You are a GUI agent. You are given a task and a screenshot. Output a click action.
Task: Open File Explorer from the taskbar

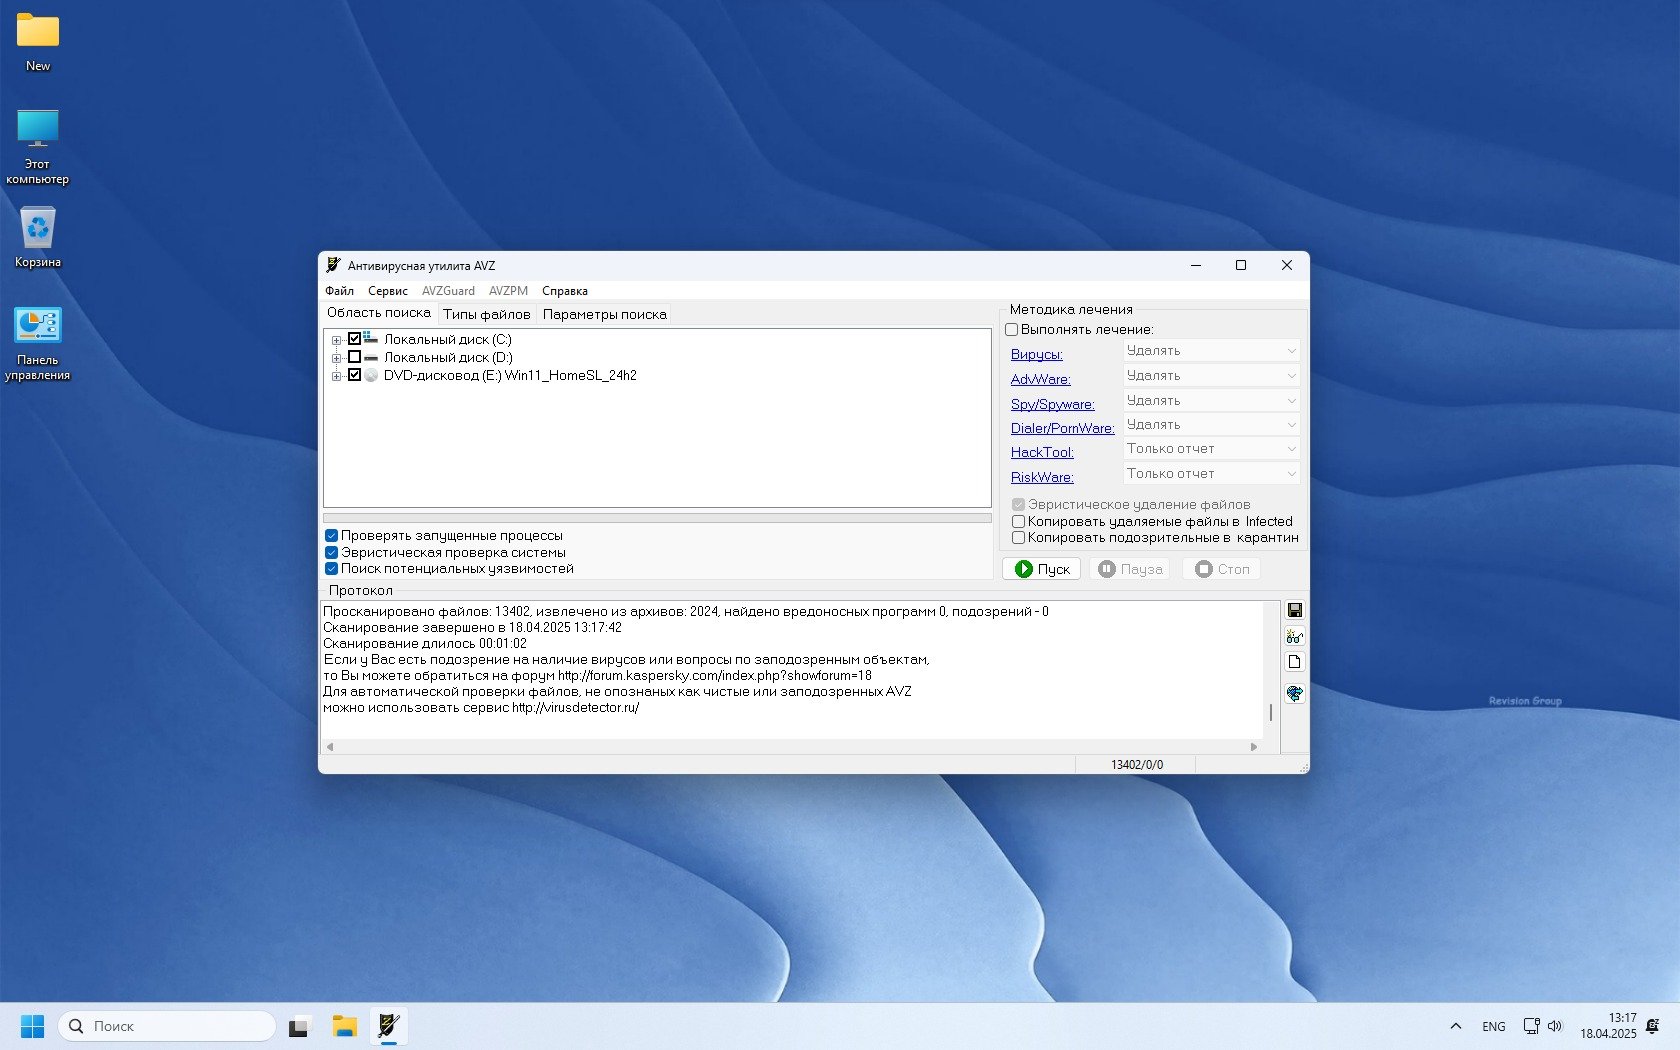click(345, 1026)
